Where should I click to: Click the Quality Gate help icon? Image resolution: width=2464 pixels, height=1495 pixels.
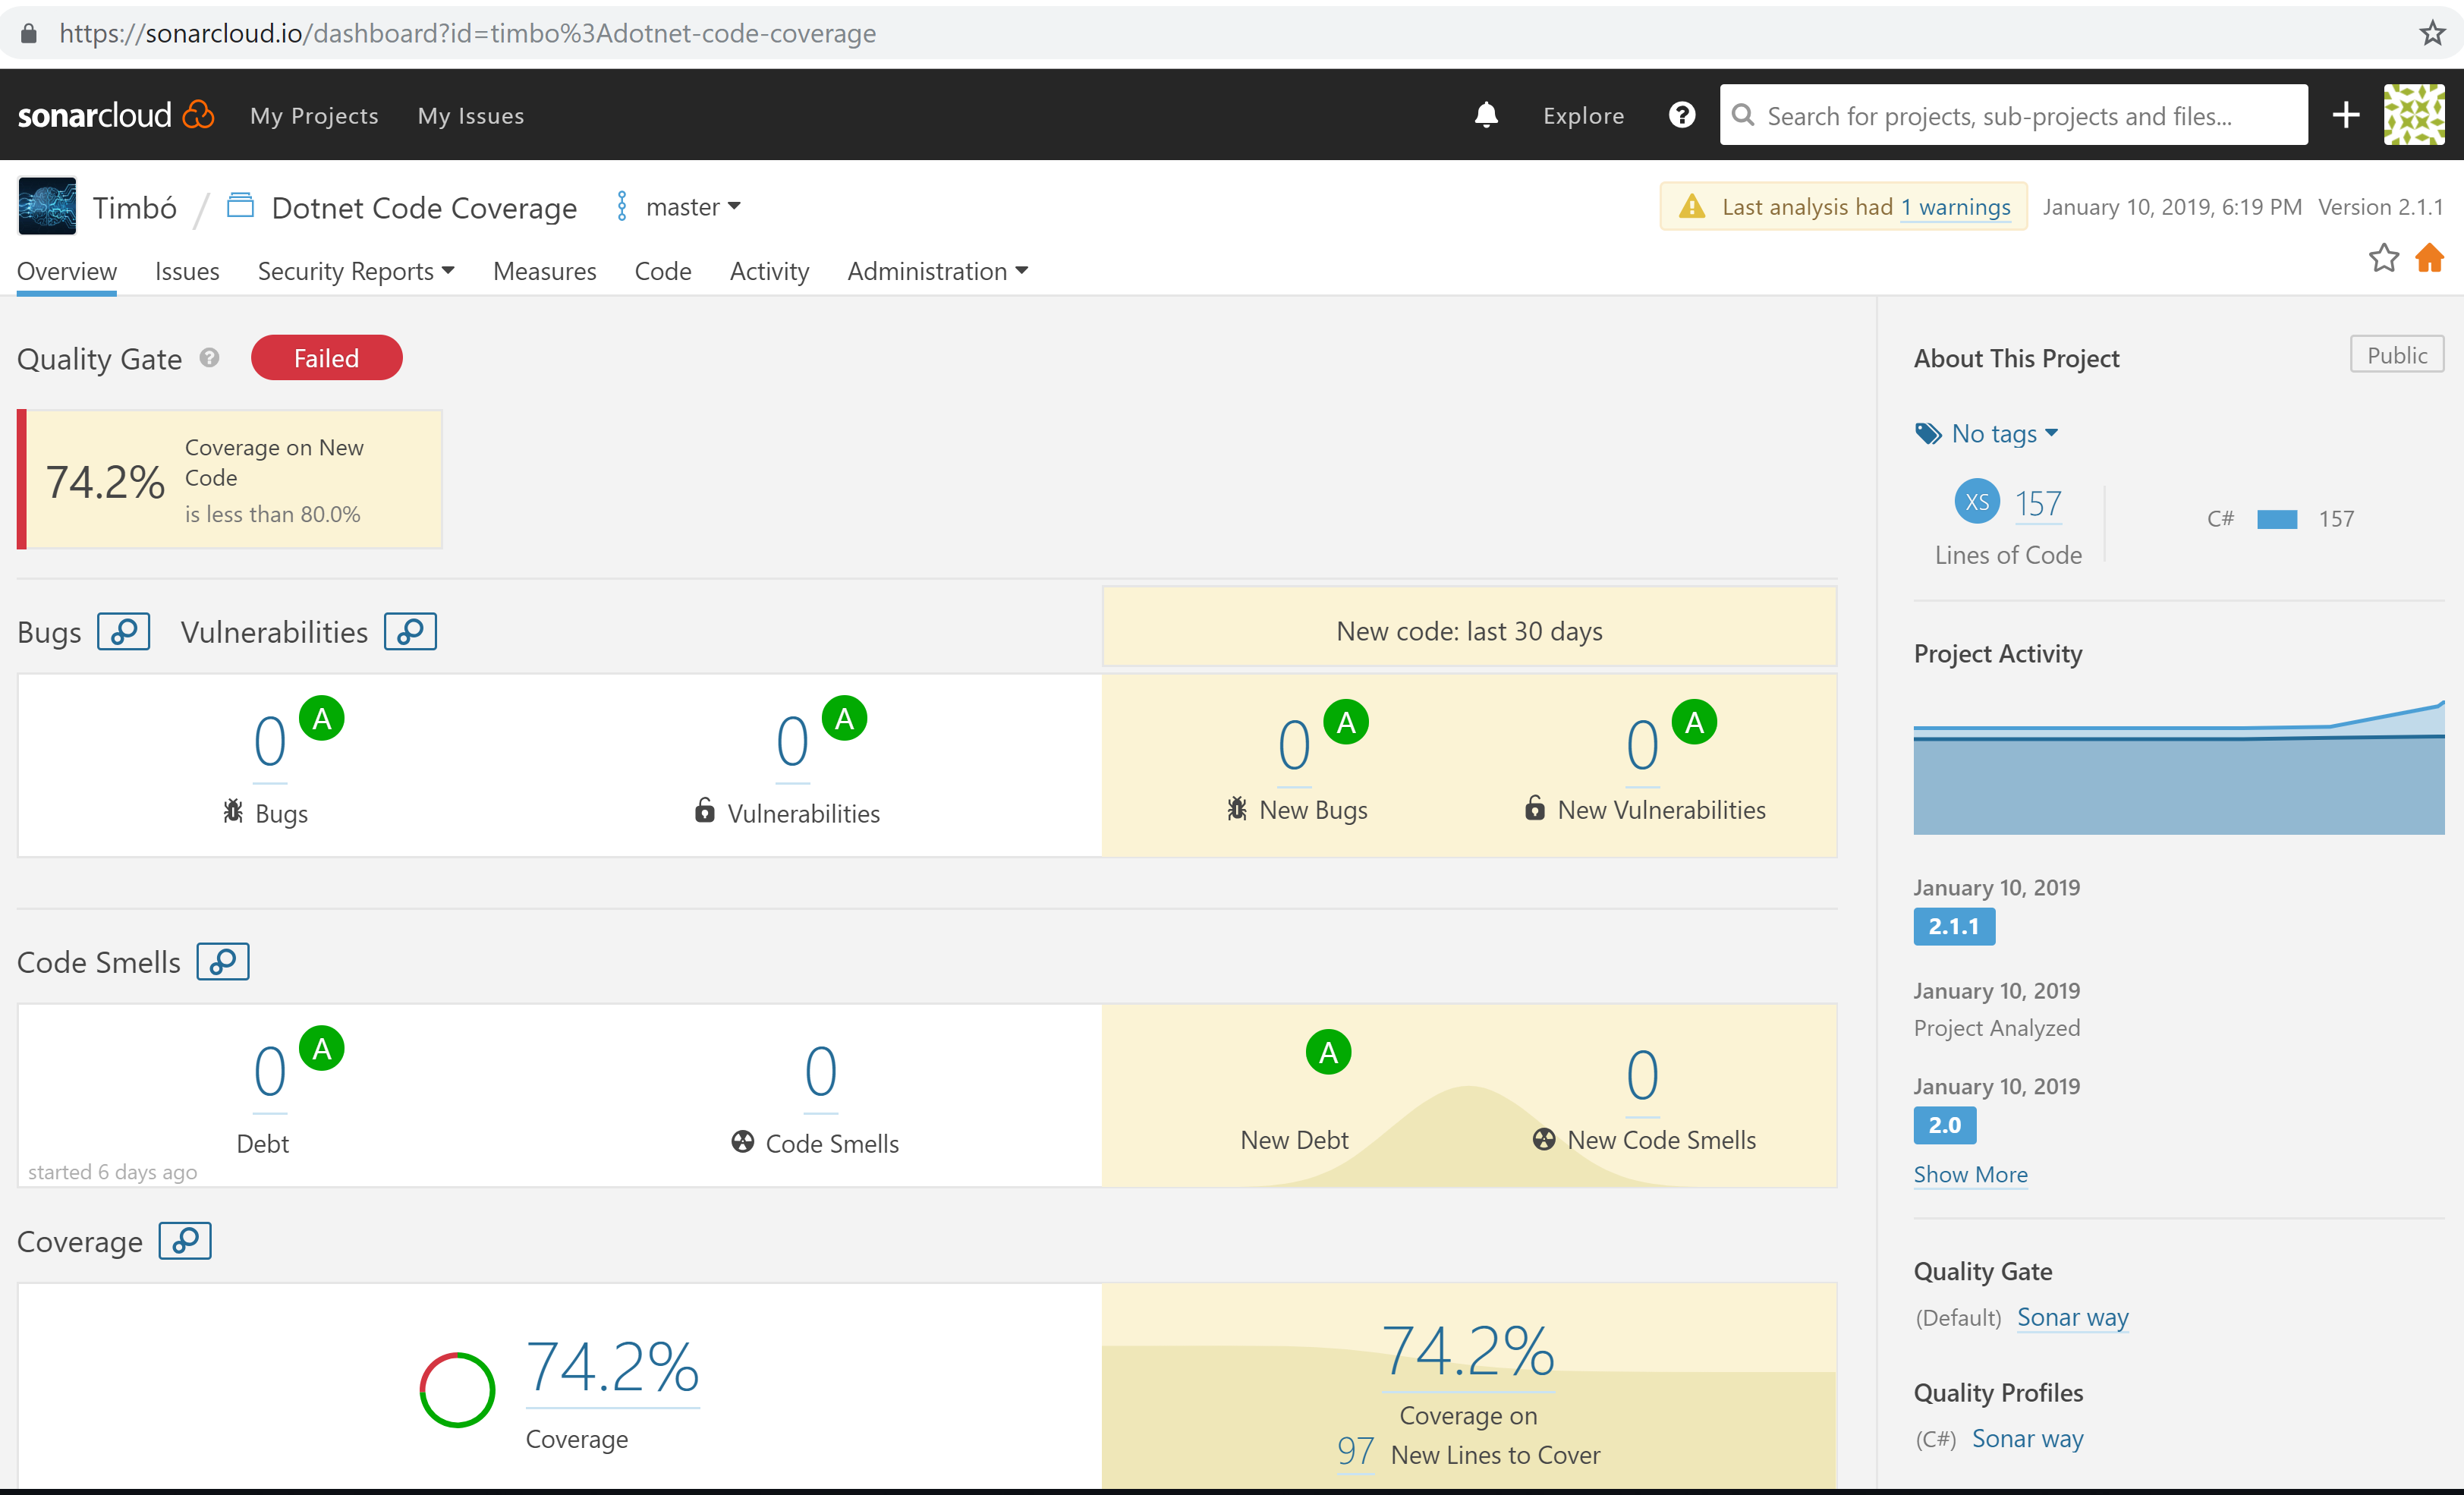point(209,358)
